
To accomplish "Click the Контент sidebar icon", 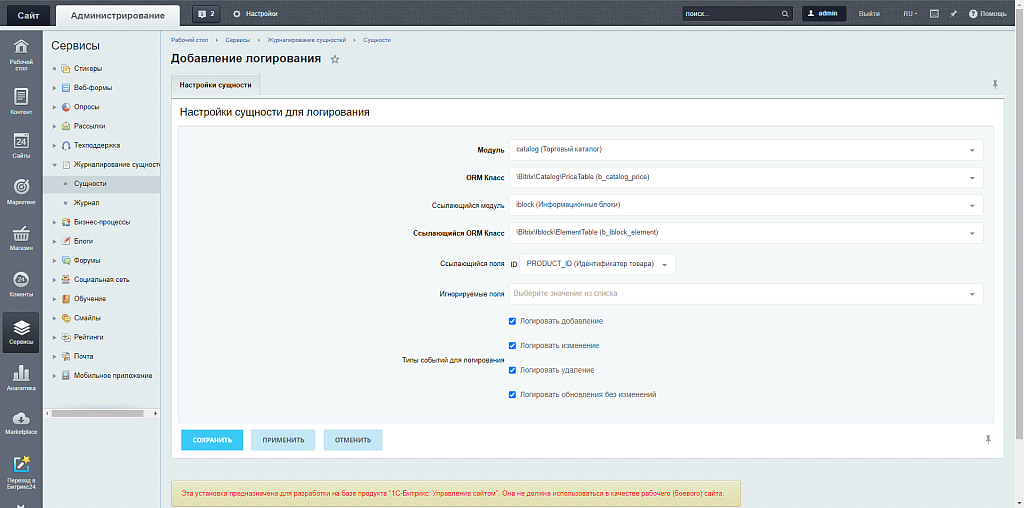I will click(x=21, y=100).
